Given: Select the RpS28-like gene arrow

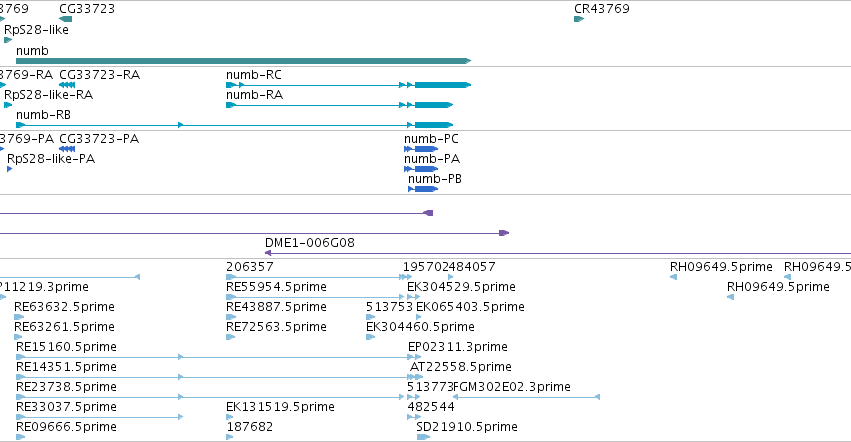Looking at the screenshot, I should point(8,40).
